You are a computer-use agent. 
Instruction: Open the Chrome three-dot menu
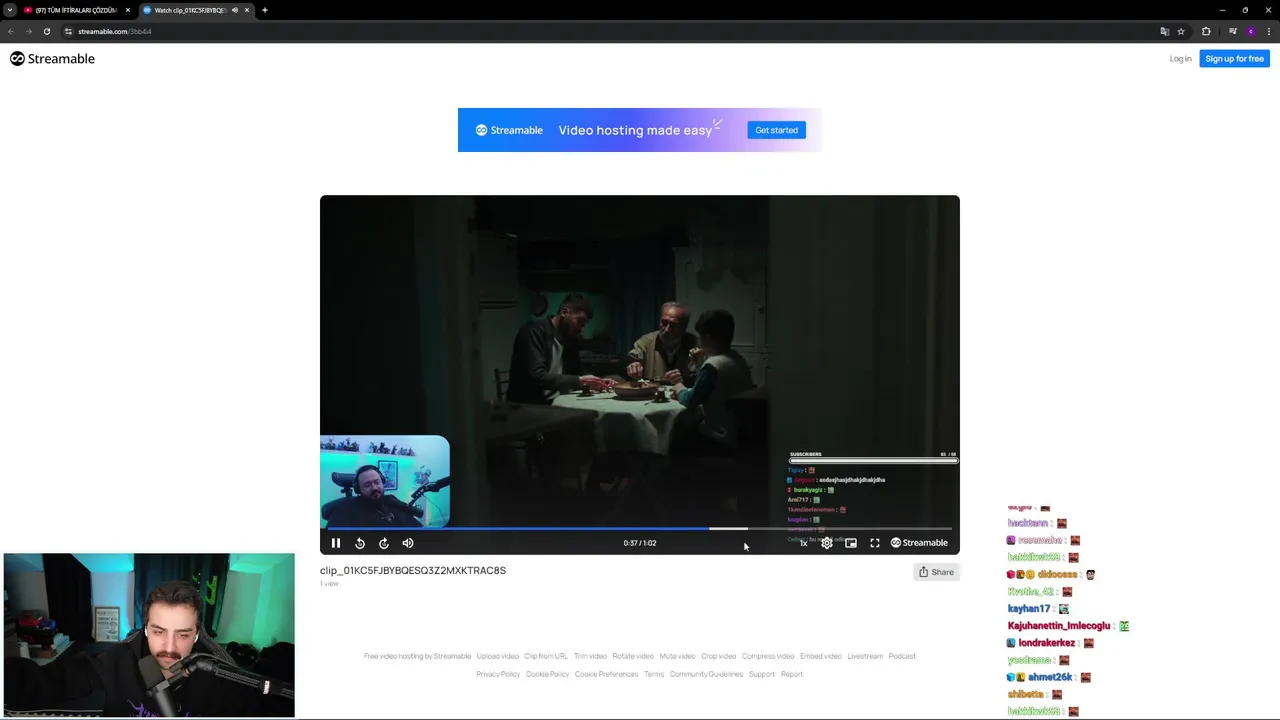click(x=1268, y=31)
